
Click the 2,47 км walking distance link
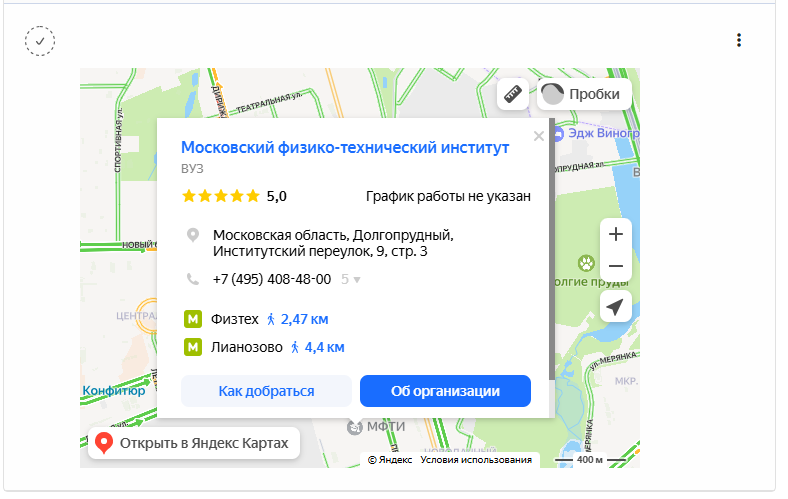click(x=305, y=319)
